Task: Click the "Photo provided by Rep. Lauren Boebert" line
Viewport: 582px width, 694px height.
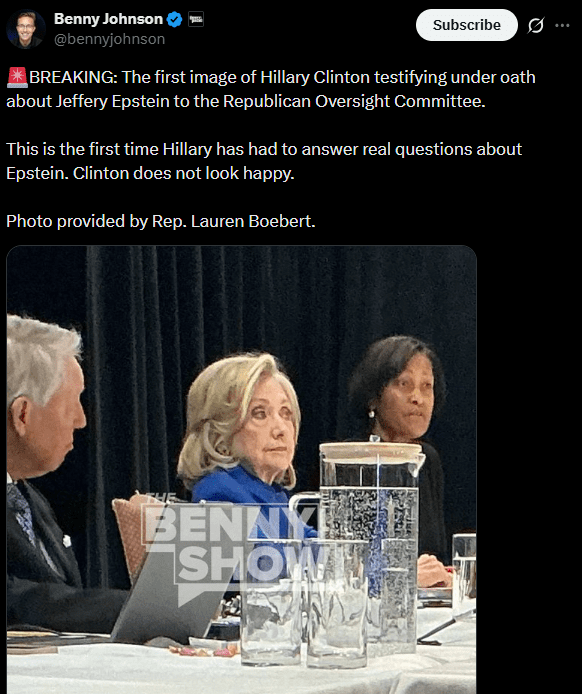Action: [x=161, y=221]
